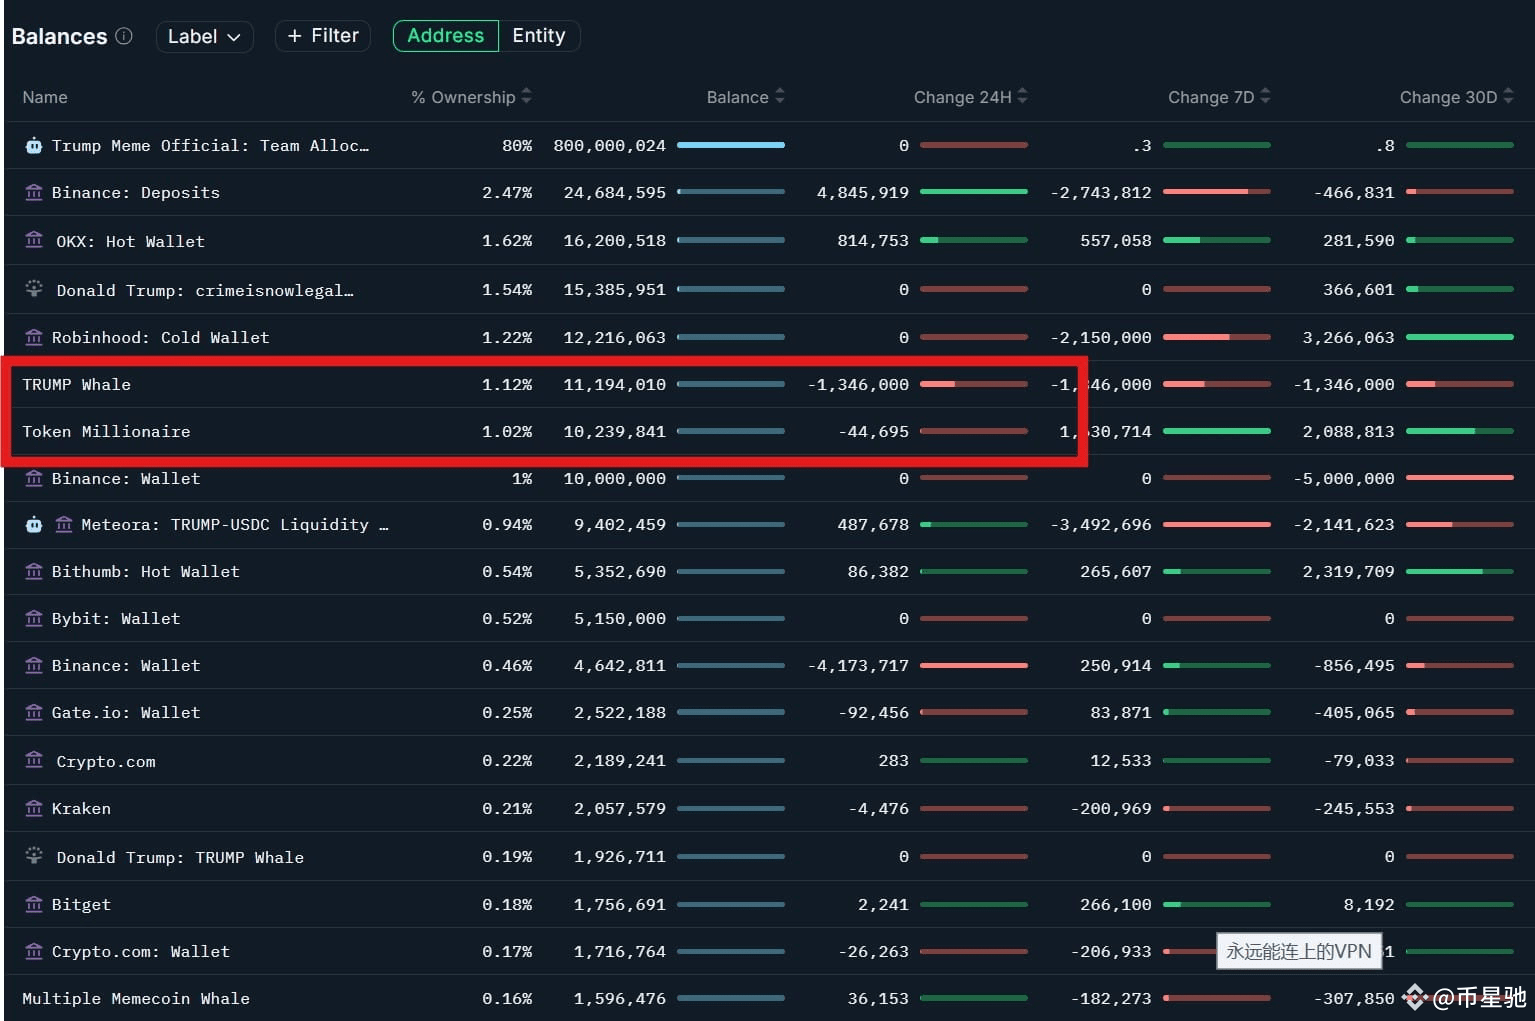The width and height of the screenshot is (1535, 1021).
Task: Switch the view to Entity
Action: click(539, 36)
